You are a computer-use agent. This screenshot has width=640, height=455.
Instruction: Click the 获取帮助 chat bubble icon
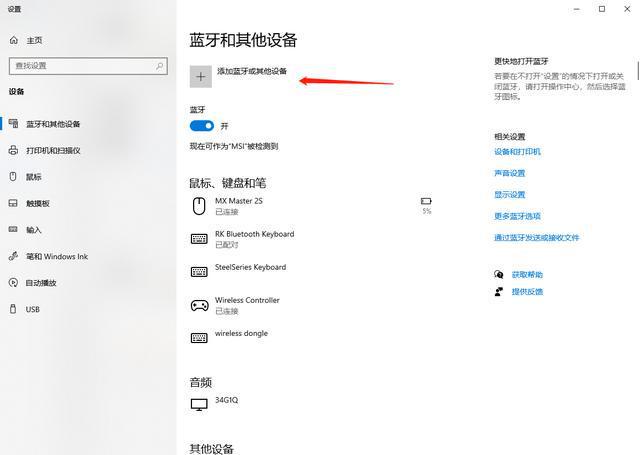499,274
